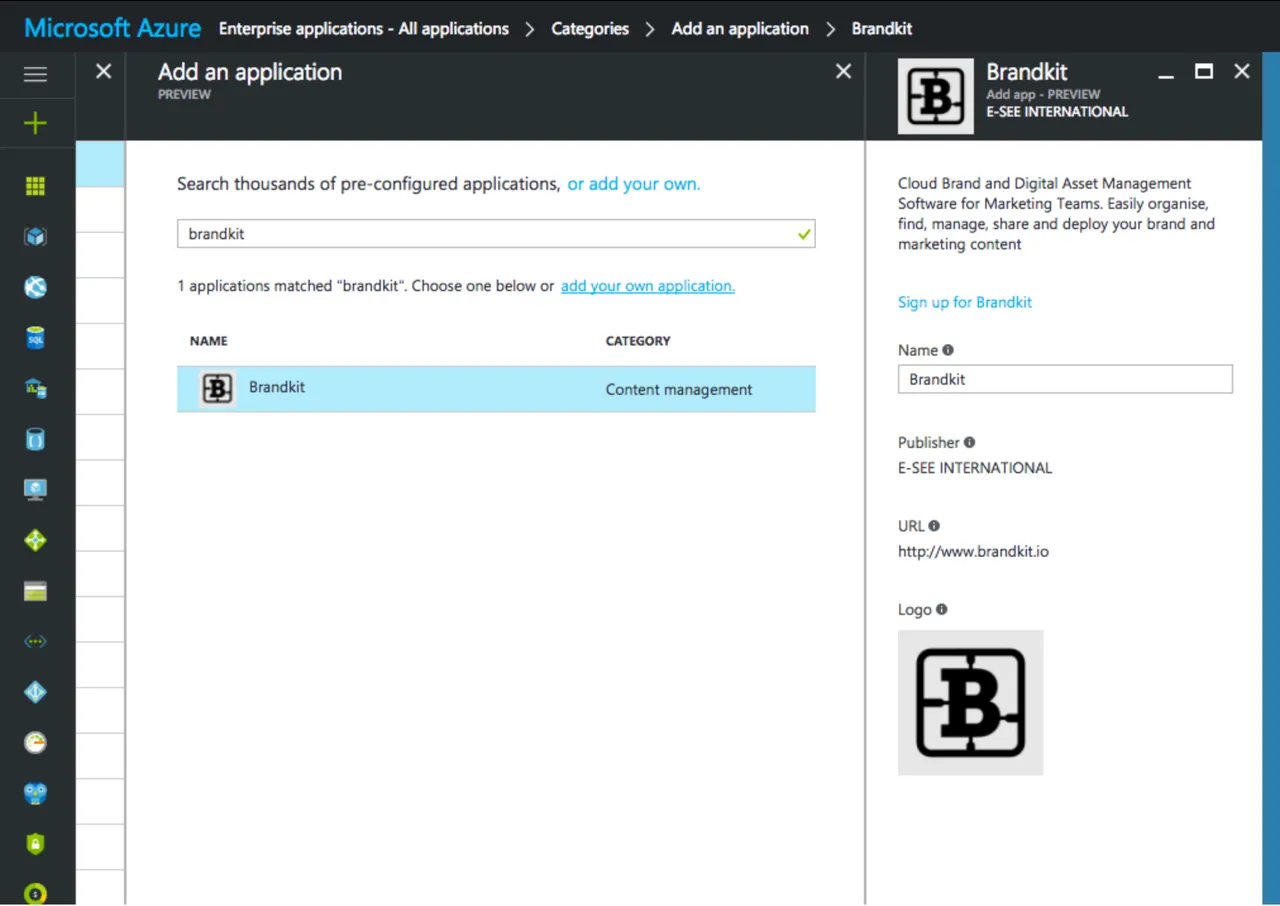The height and width of the screenshot is (906, 1280).
Task: Return to Enterprise applications - All applications breadcrumb
Action: click(363, 29)
